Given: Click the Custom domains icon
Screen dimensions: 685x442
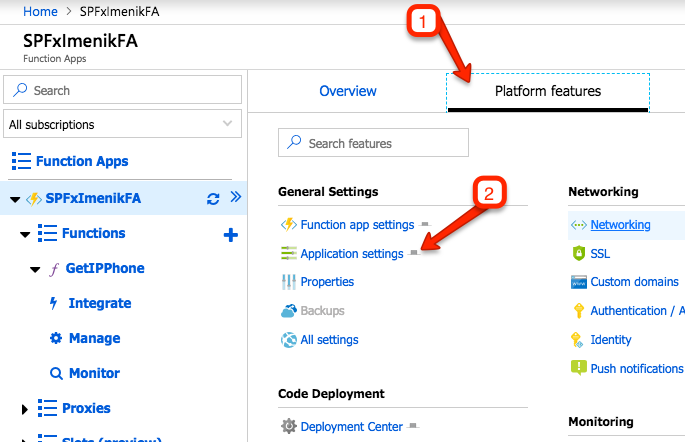Looking at the screenshot, I should 578,282.
